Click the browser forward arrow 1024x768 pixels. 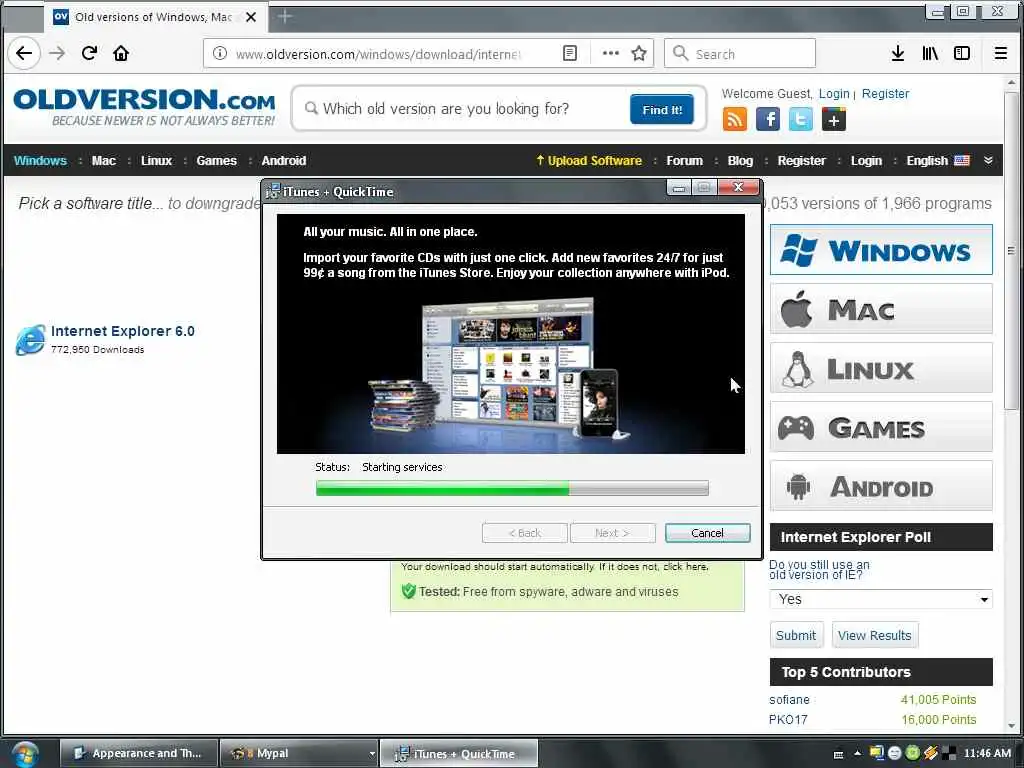(x=57, y=53)
